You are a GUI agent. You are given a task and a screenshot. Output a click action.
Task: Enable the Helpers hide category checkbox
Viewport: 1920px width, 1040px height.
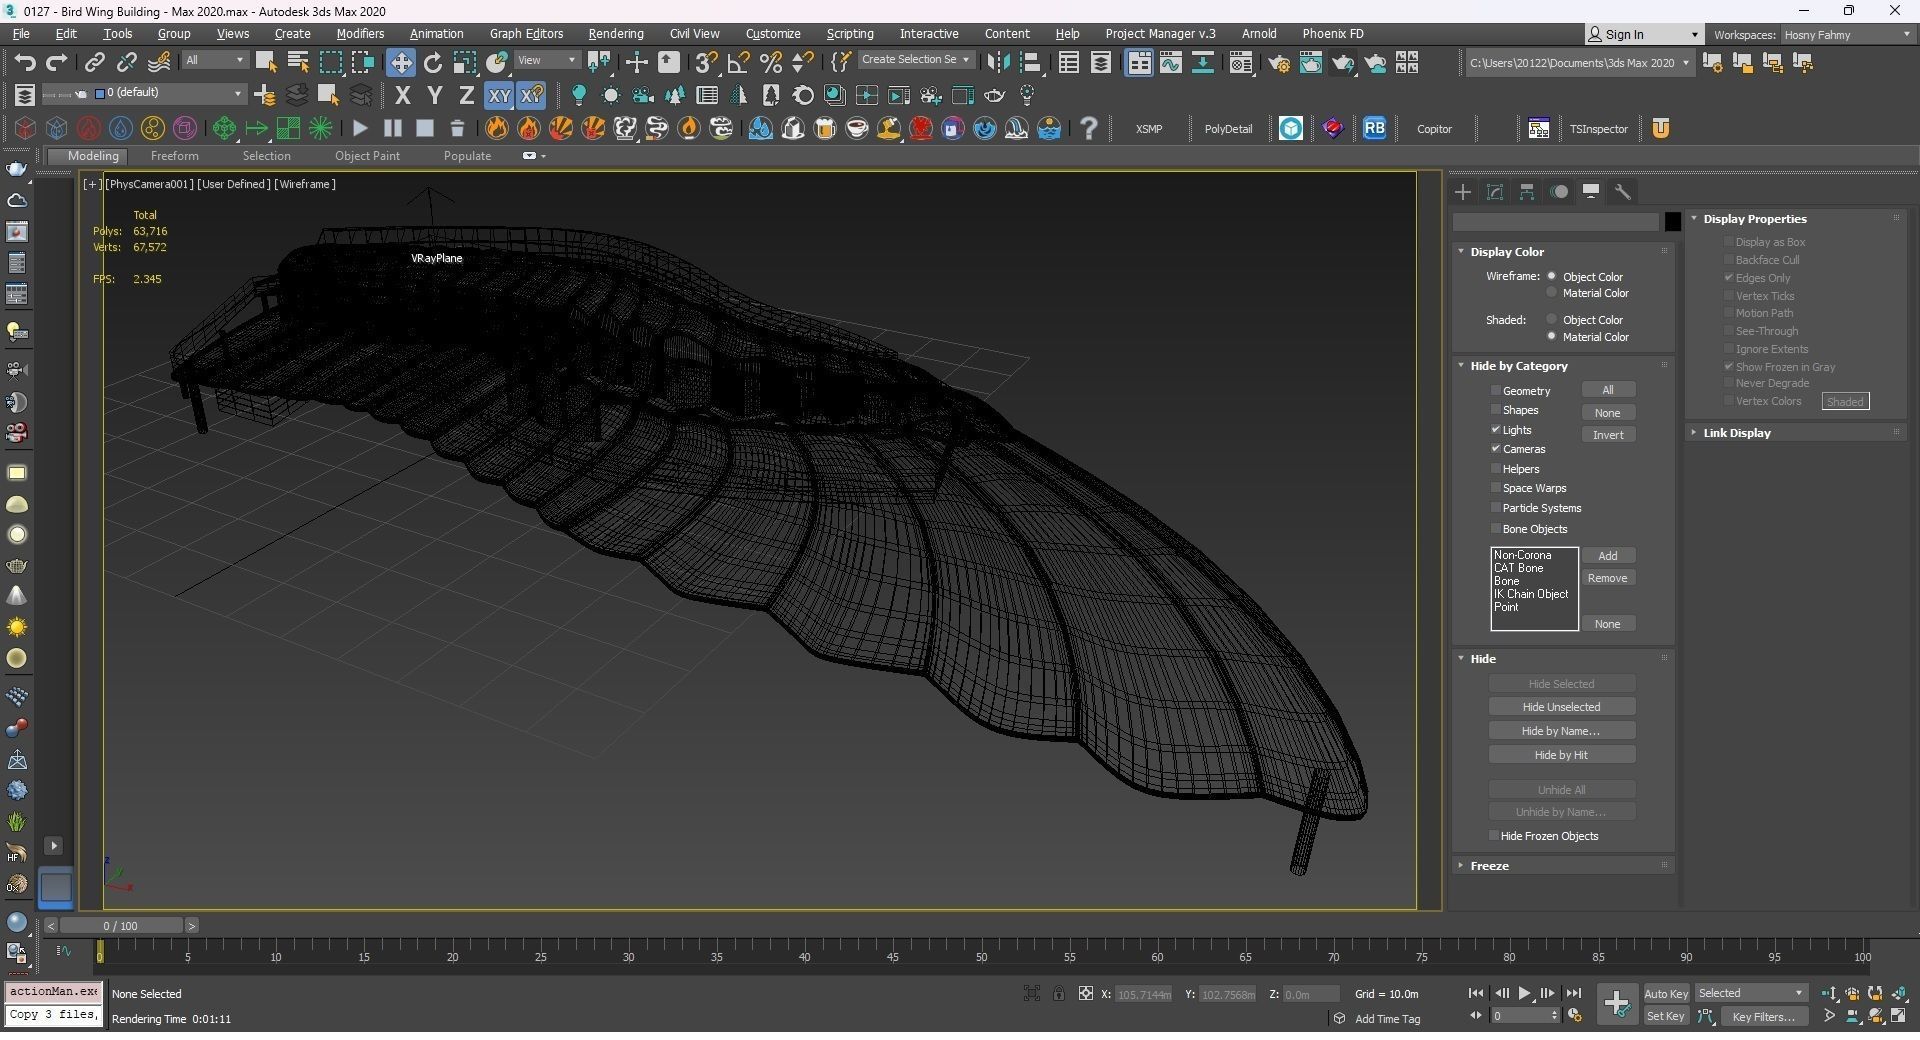point(1496,468)
